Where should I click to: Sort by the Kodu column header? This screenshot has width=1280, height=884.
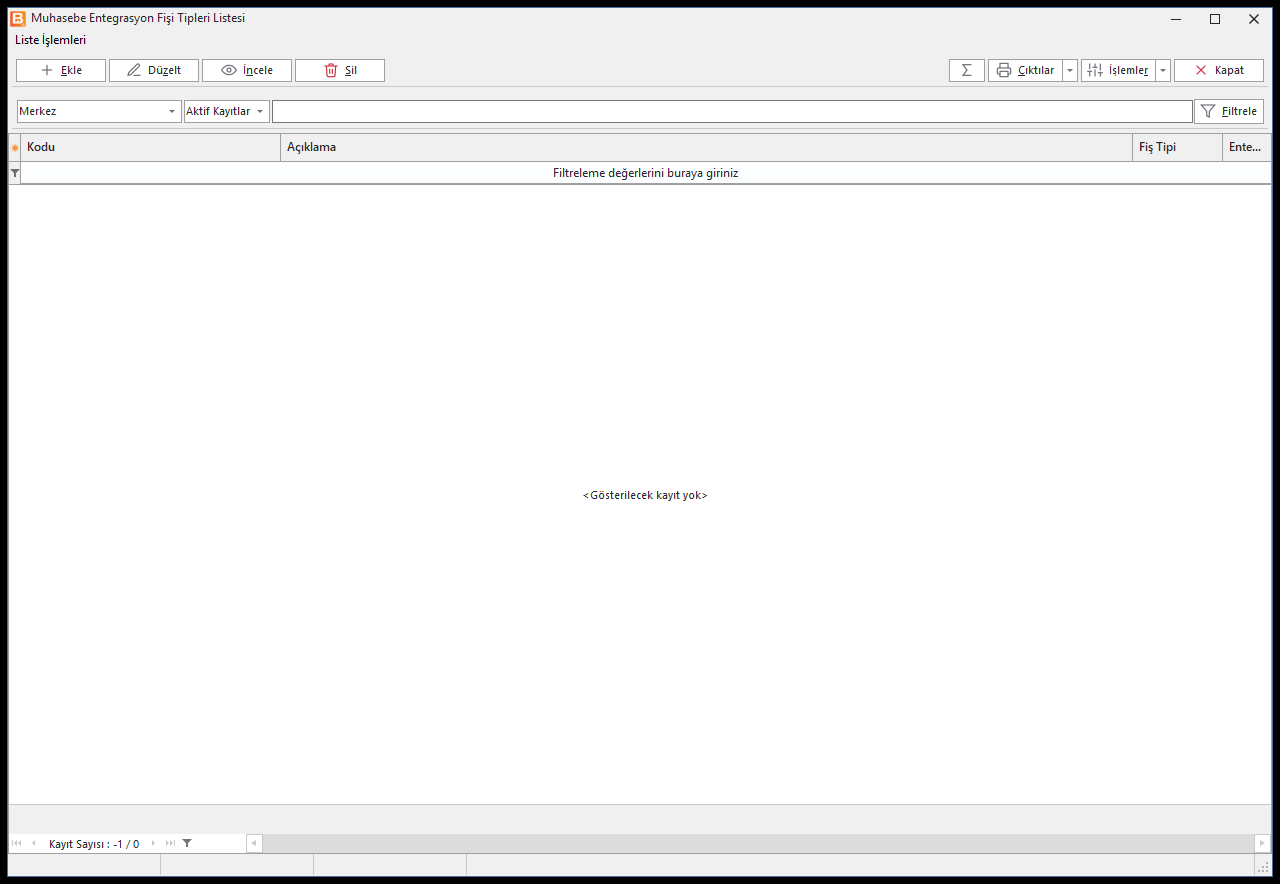pyautogui.click(x=151, y=147)
